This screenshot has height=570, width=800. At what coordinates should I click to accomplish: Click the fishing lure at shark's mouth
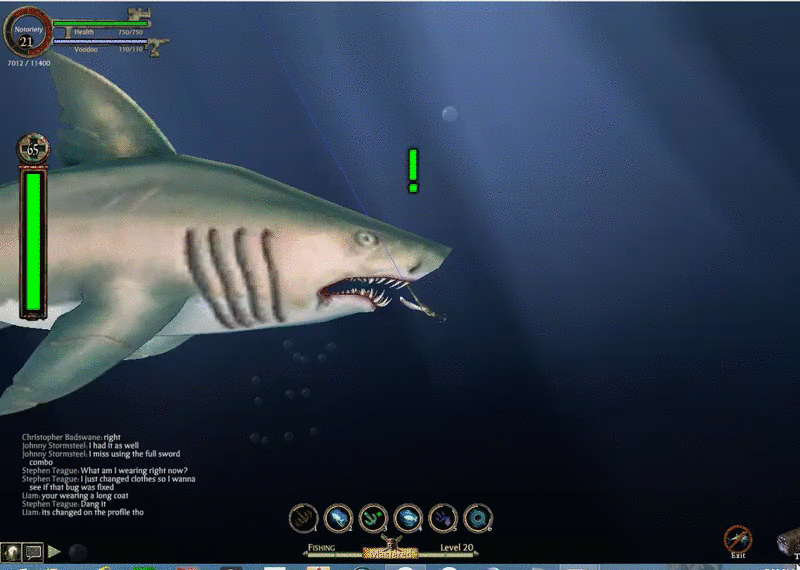(x=422, y=309)
